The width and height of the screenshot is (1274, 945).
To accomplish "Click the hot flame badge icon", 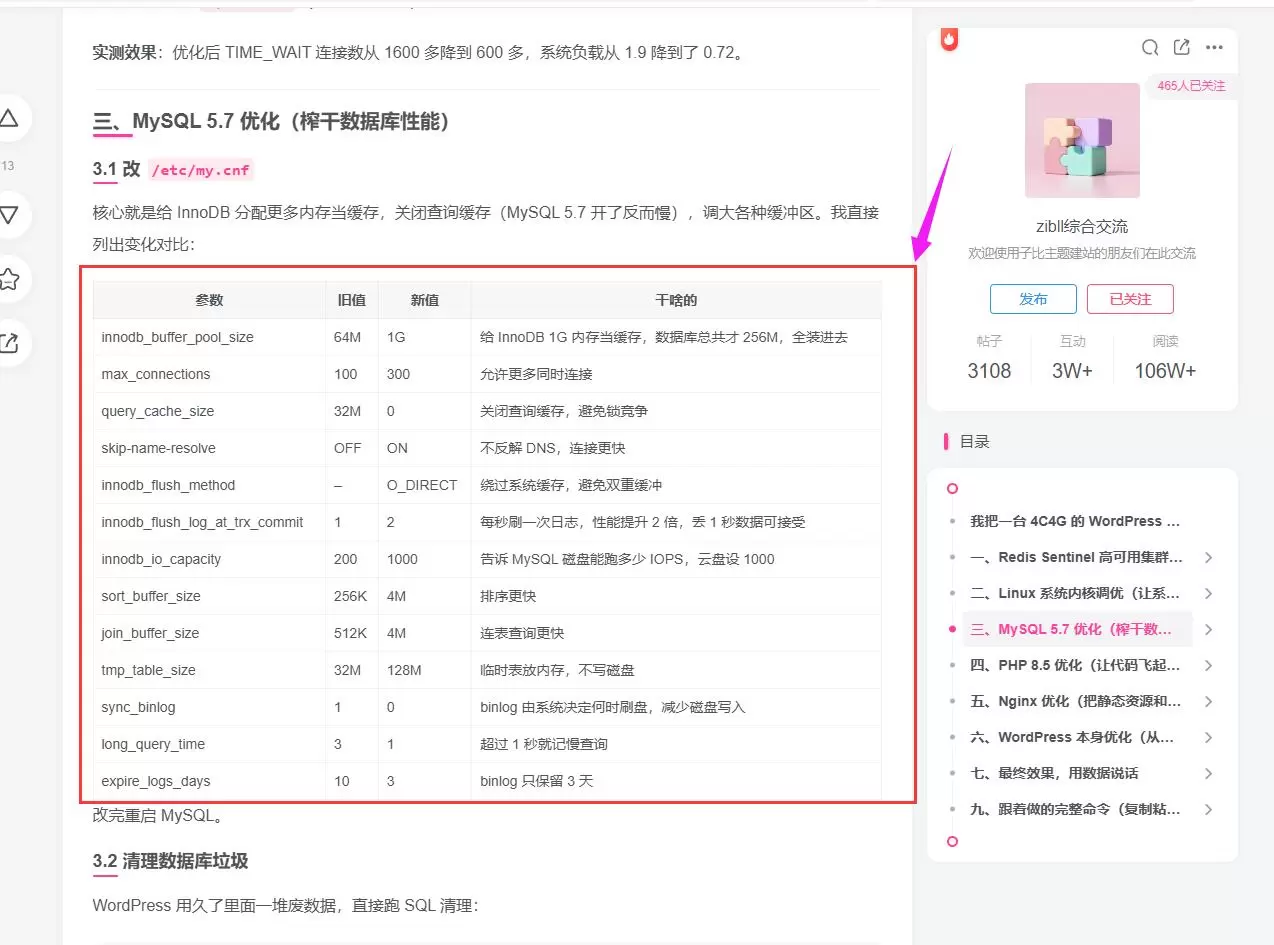I will point(949,39).
